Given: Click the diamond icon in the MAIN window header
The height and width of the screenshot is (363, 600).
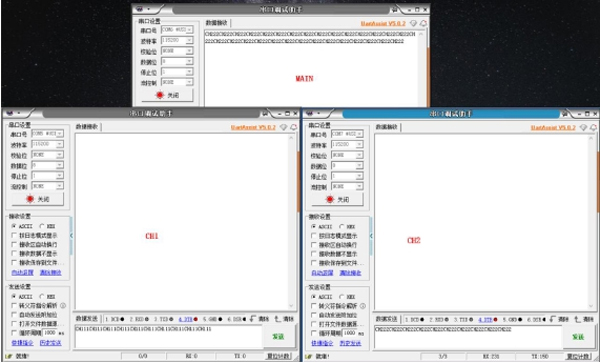Looking at the screenshot, I should [x=413, y=23].
